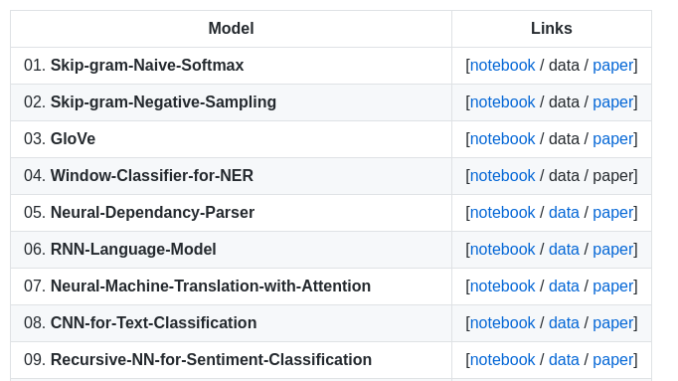Open the GloVe notebook link
The image size is (678, 381).
click(x=502, y=139)
